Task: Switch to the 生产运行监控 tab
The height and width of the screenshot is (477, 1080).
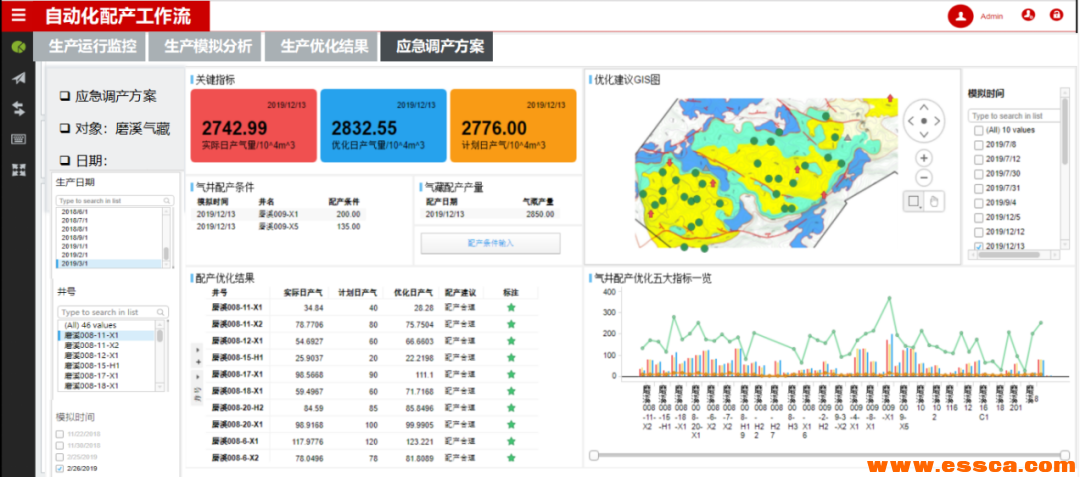Action: tap(90, 46)
